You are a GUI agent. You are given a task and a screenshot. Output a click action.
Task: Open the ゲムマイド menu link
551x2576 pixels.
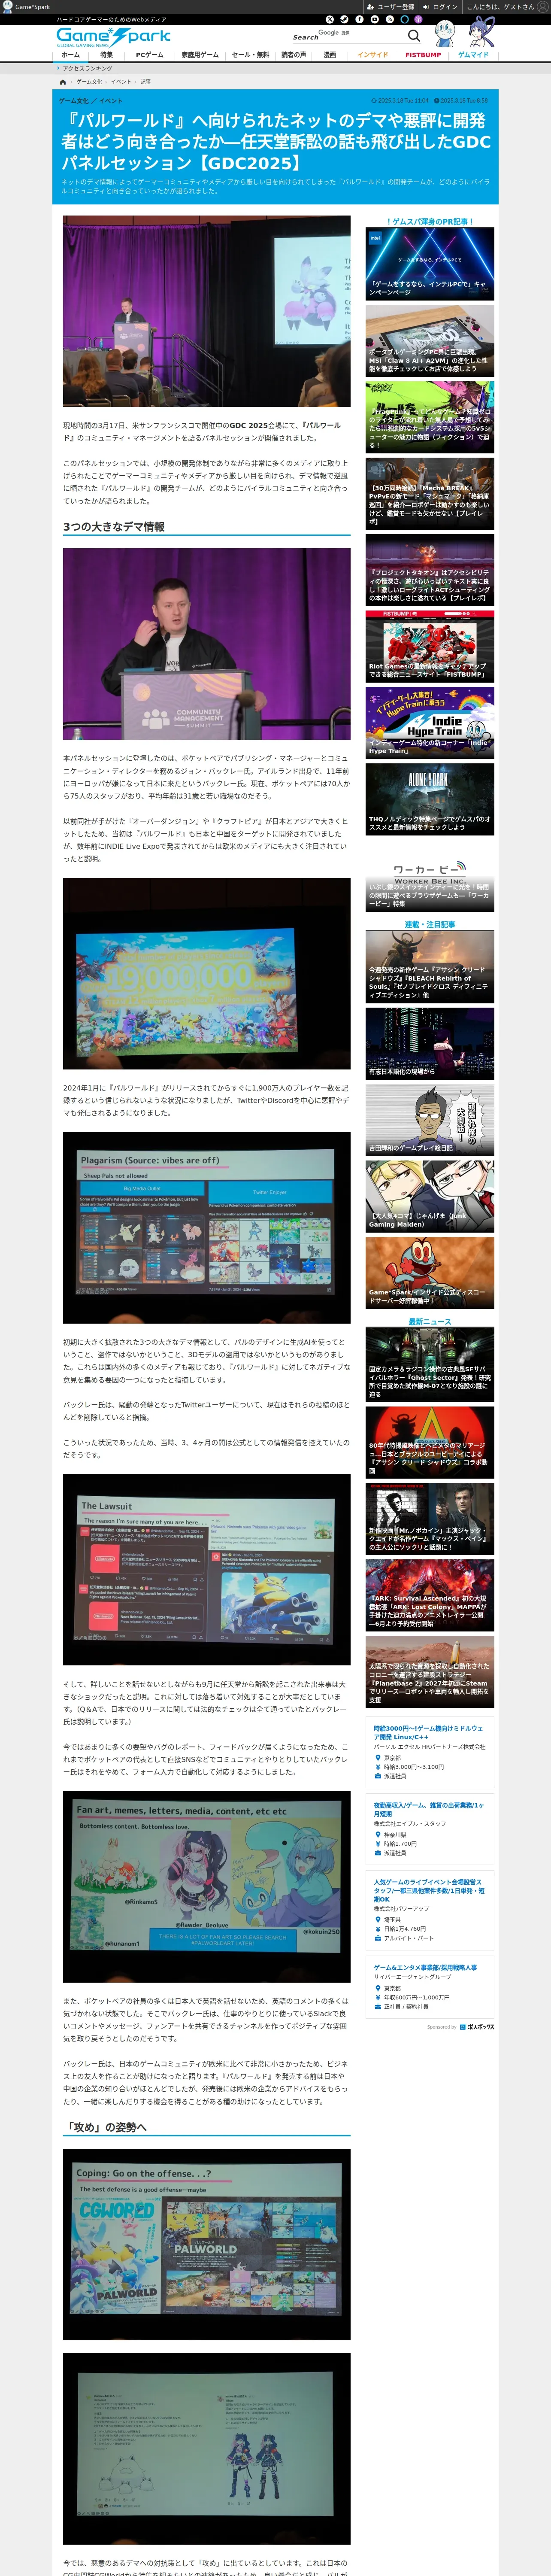point(473,55)
